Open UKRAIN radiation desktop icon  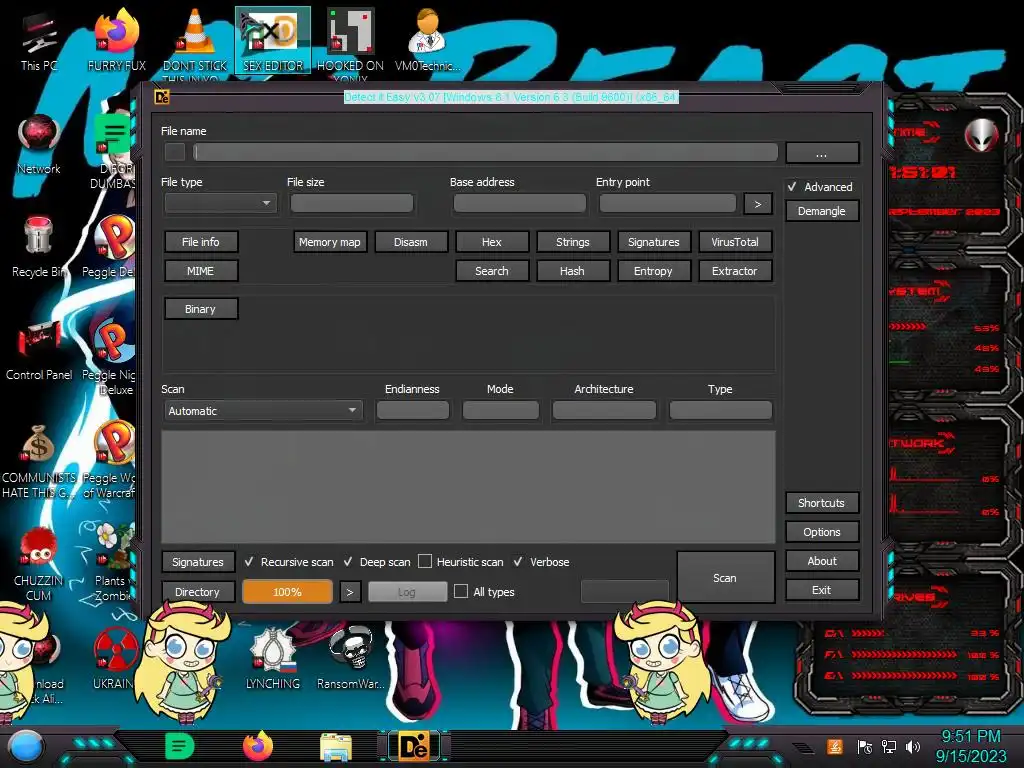coord(115,658)
